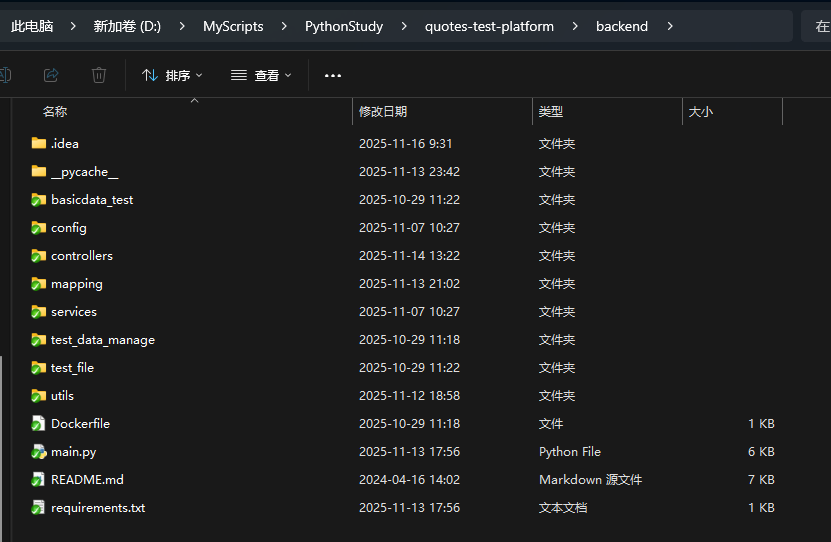Click the Share icon in toolbar

[x=51, y=75]
